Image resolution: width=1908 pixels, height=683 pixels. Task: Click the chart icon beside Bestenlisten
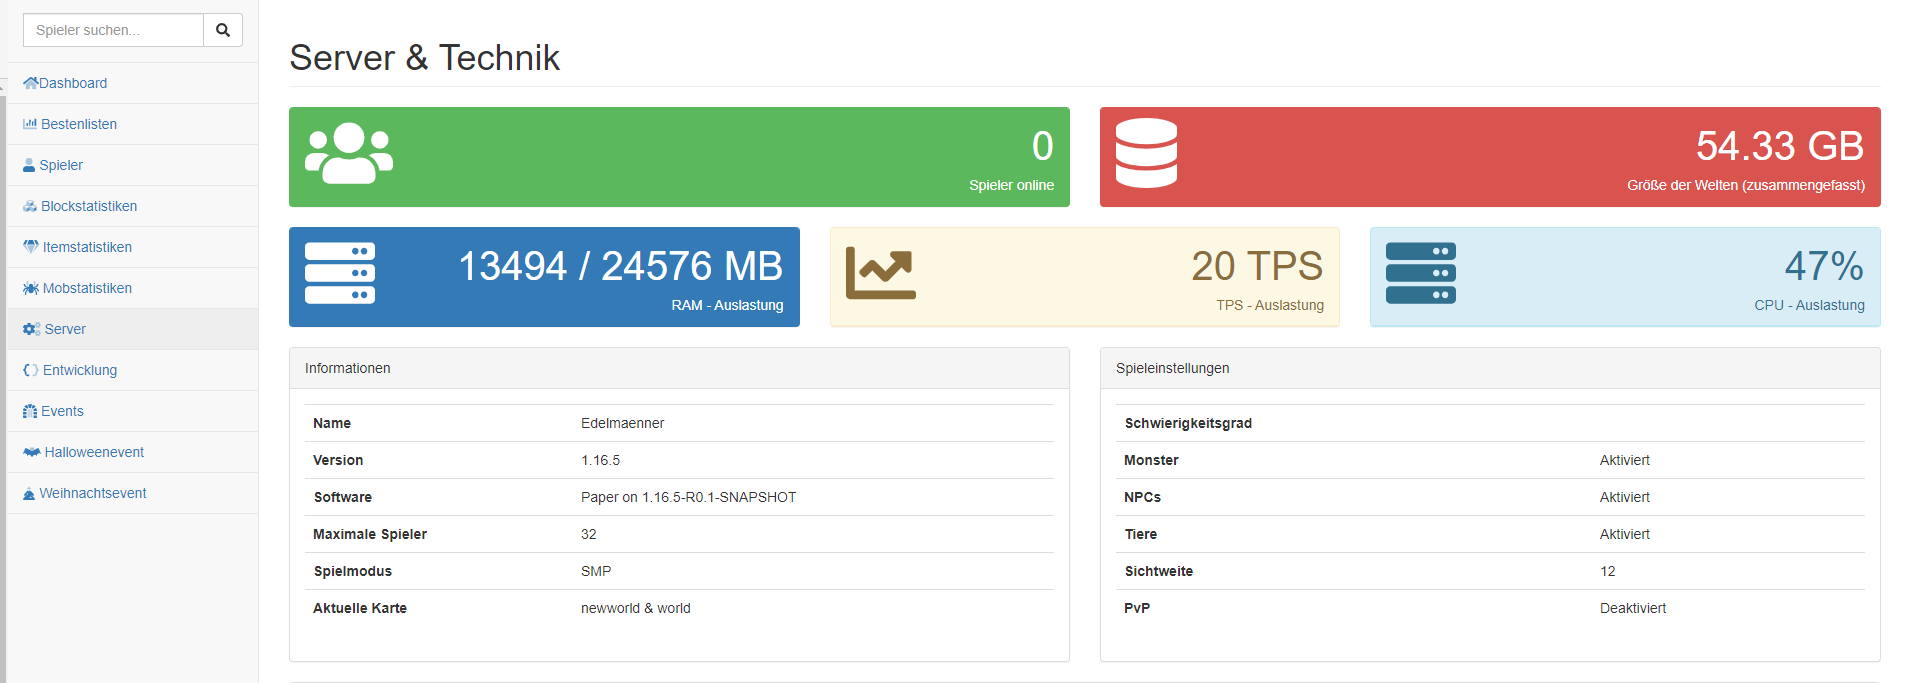click(x=30, y=124)
